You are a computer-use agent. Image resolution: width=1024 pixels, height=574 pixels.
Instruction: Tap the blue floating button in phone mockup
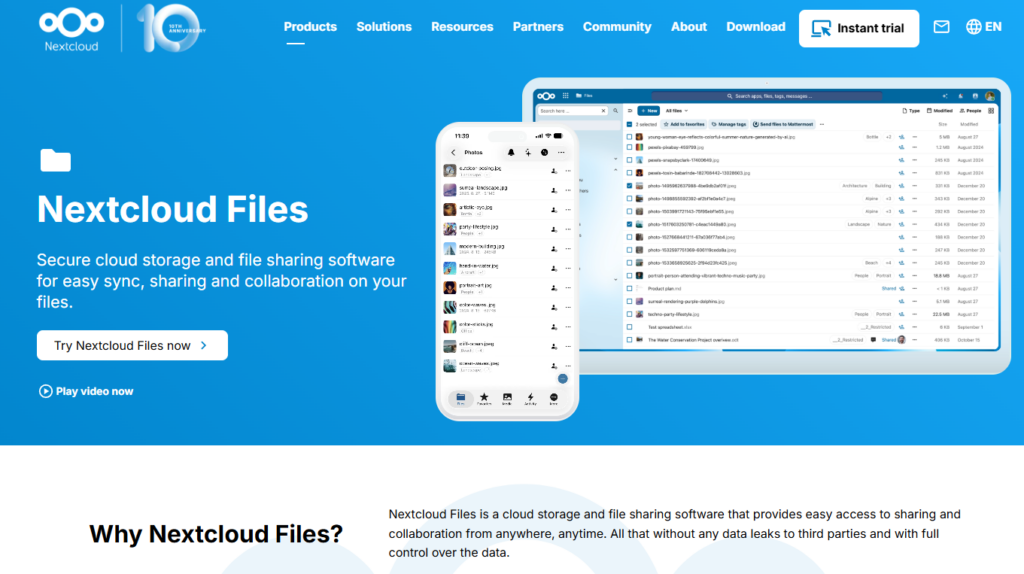[562, 379]
